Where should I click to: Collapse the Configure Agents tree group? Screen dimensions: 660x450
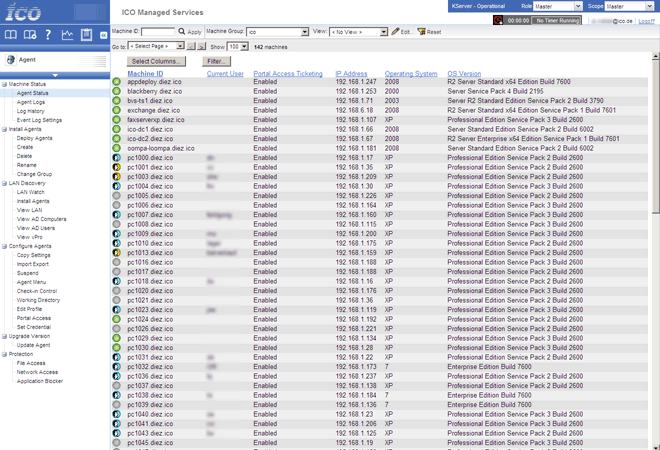4,246
